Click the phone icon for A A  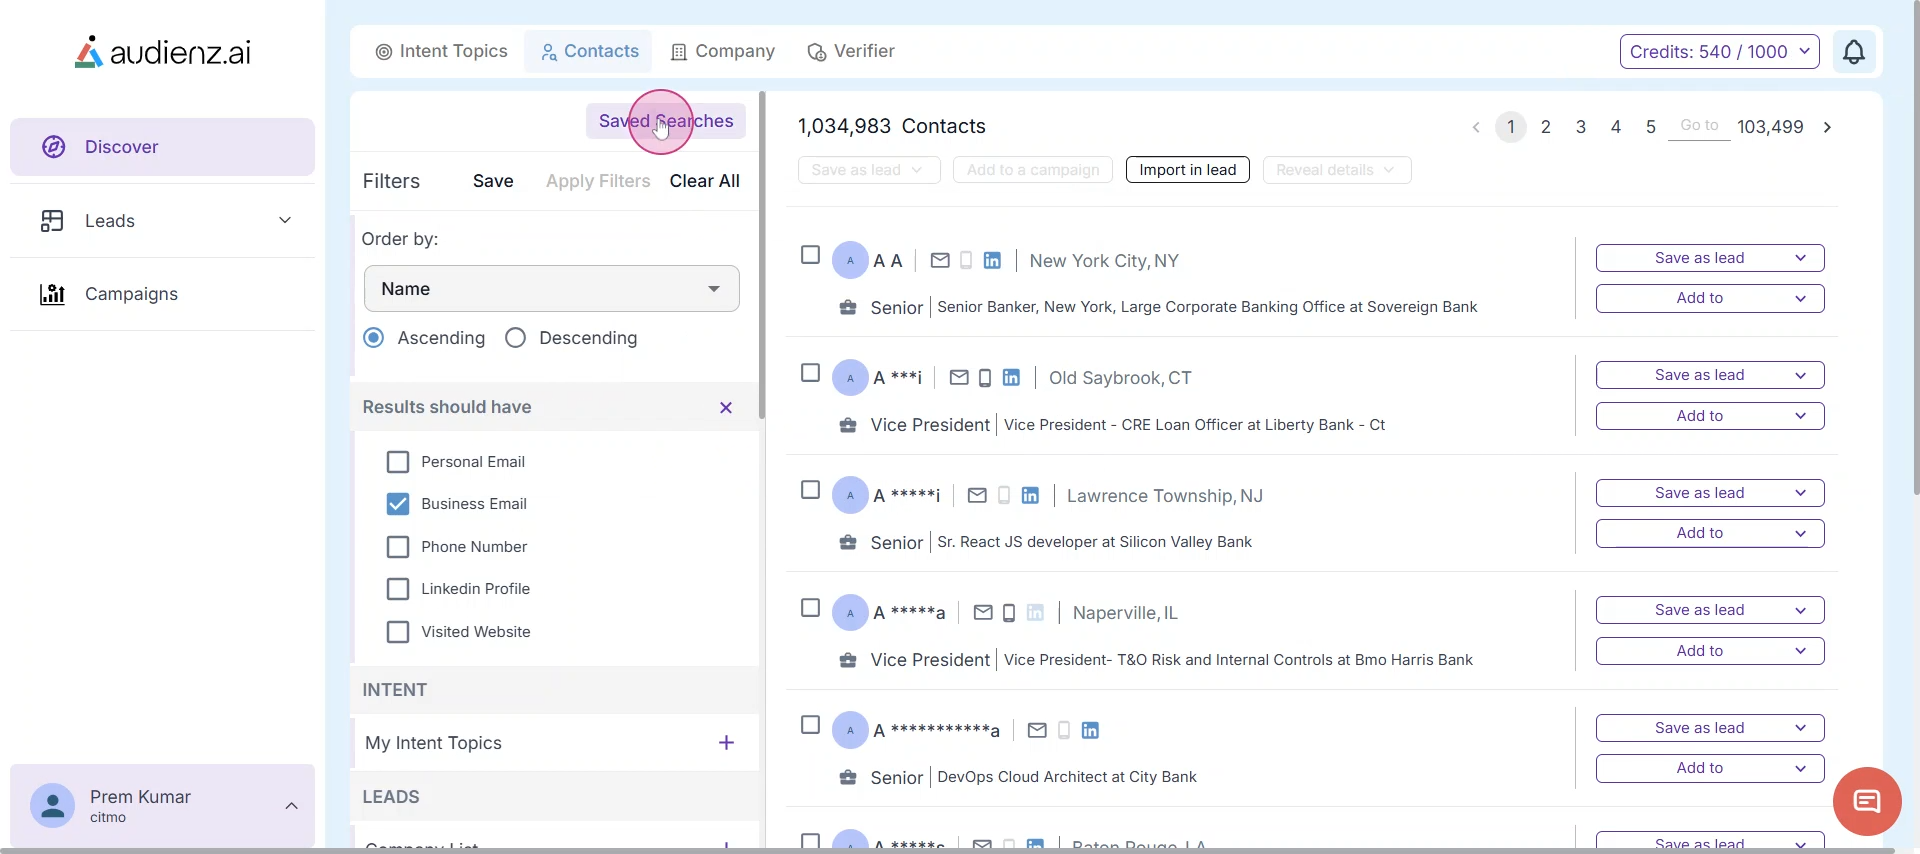(966, 261)
